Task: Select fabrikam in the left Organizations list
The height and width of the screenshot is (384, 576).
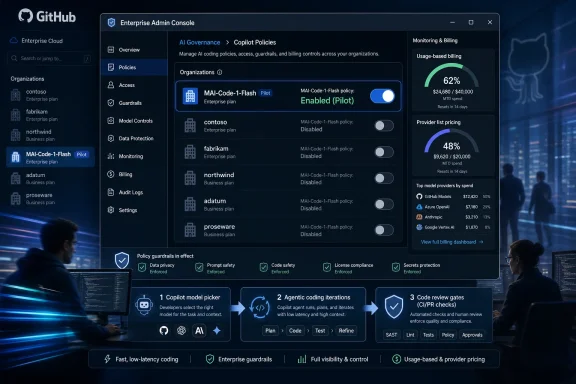Action: 50,115
